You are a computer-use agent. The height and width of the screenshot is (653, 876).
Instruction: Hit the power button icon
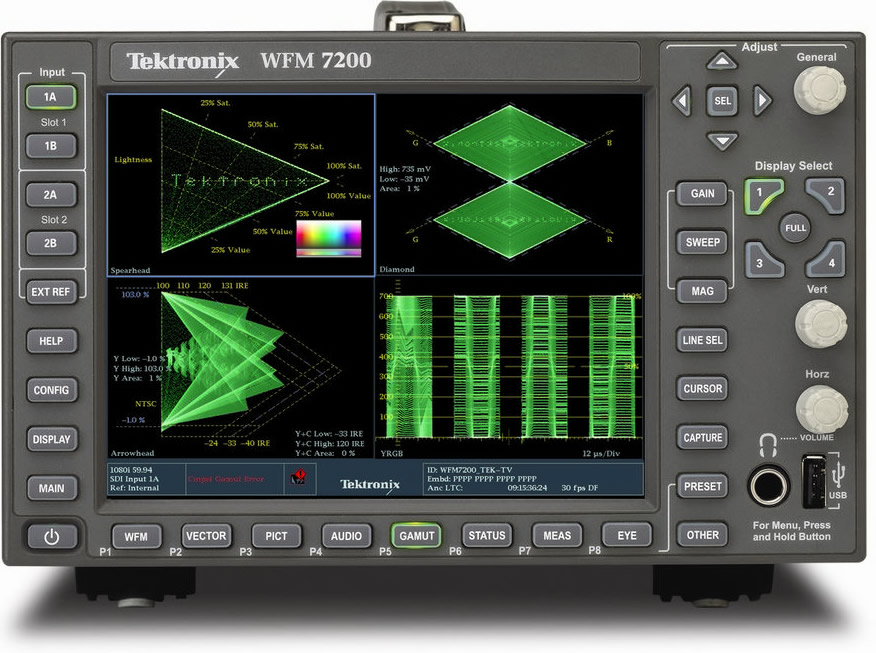(x=51, y=537)
